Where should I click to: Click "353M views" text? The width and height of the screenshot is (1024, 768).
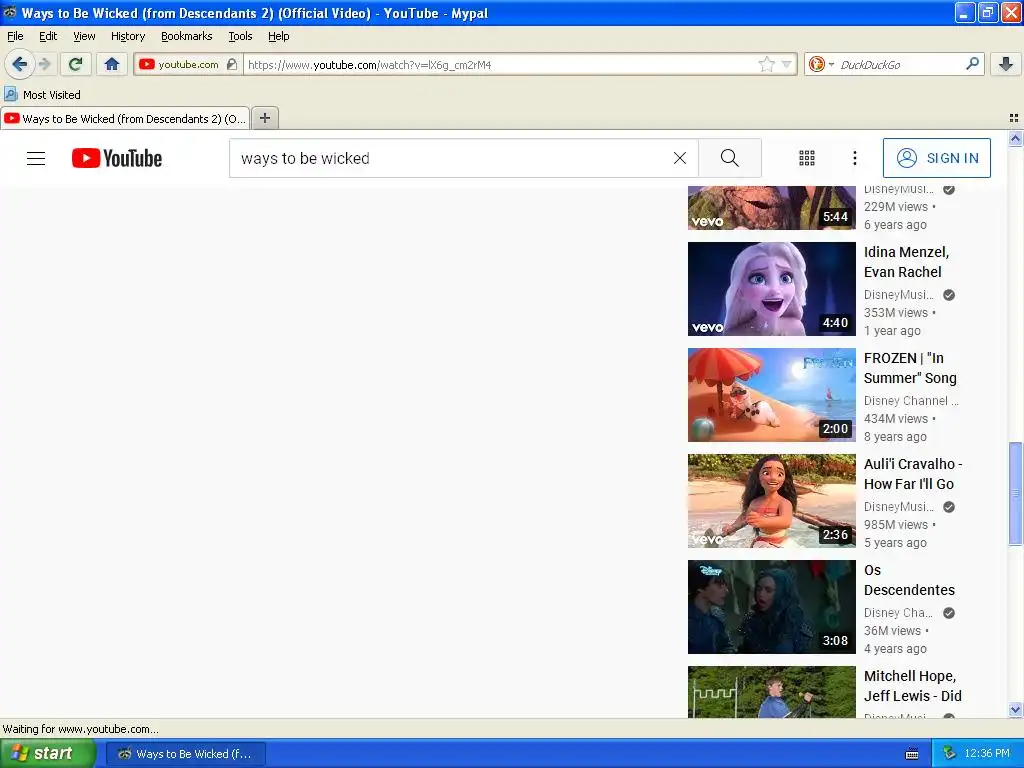[x=895, y=312]
